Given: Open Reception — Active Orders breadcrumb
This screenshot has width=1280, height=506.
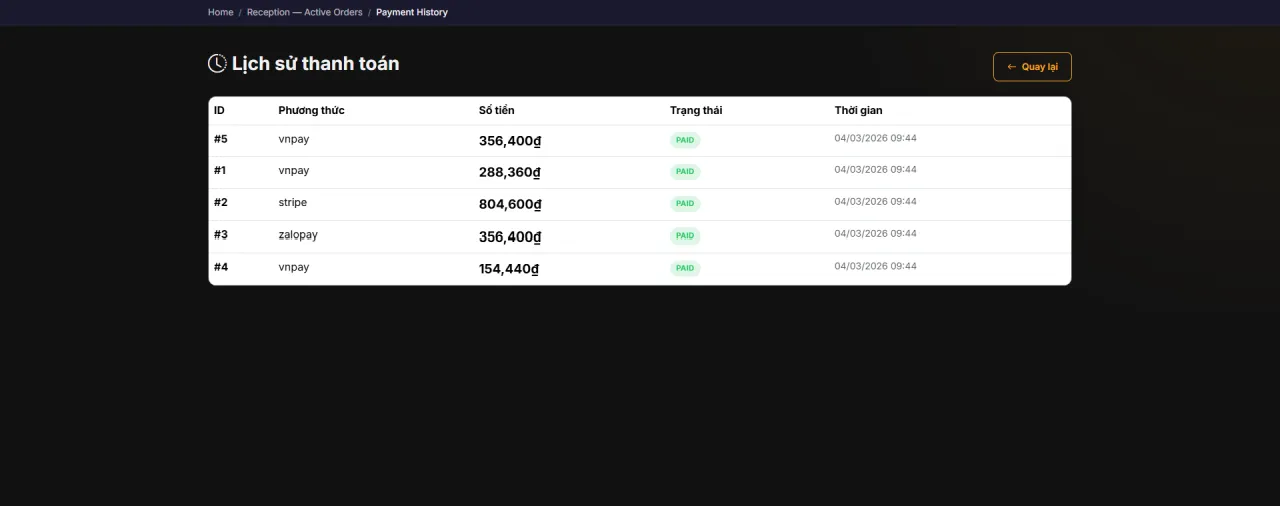Looking at the screenshot, I should point(304,12).
